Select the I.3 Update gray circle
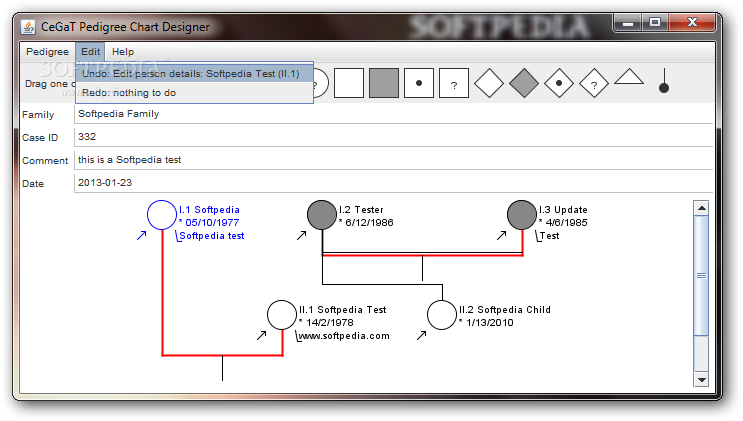743x421 pixels. point(522,215)
